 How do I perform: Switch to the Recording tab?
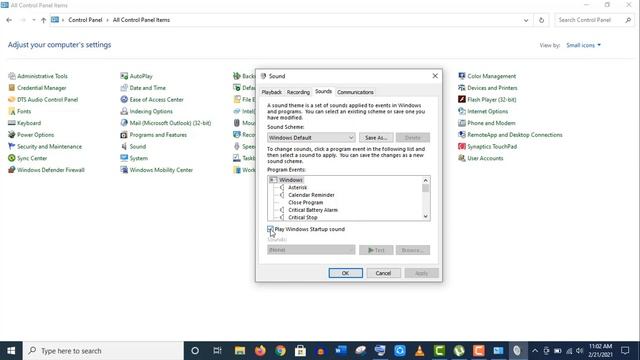[298, 92]
